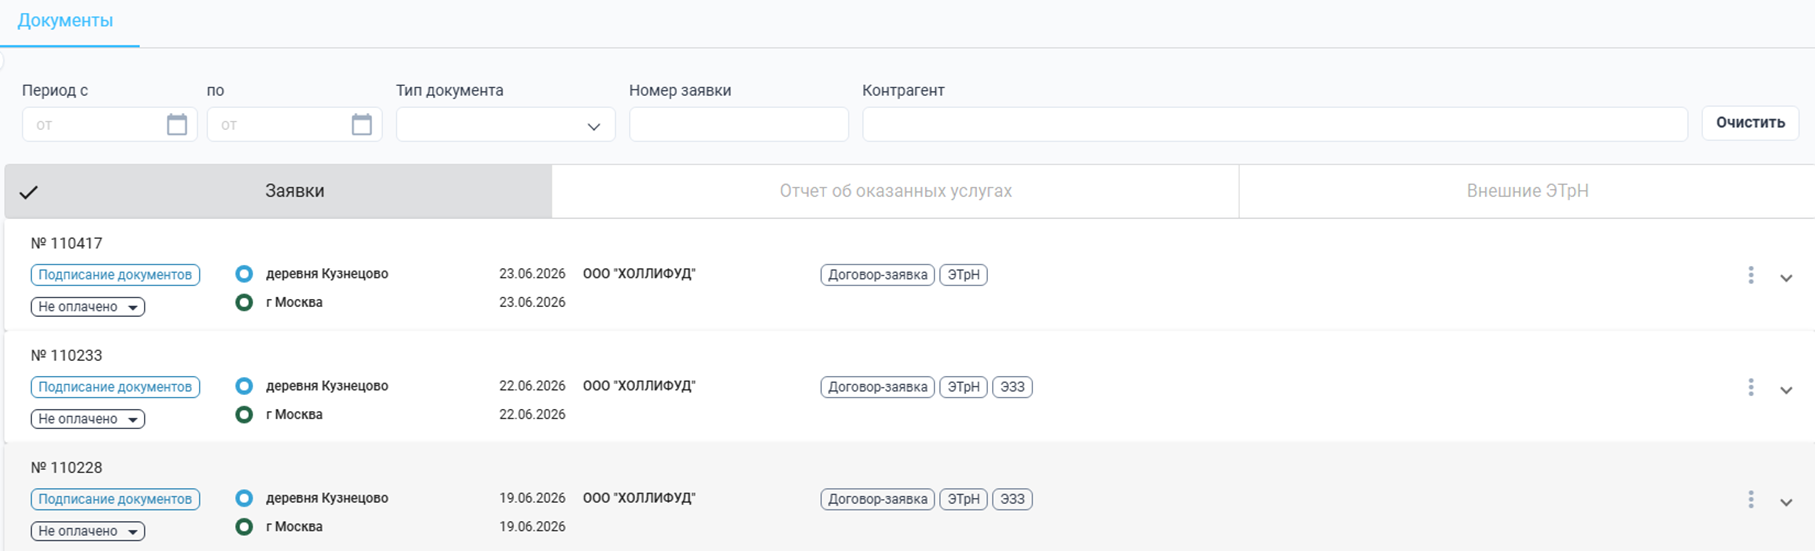Open ЭТрН document of order 110233

[x=964, y=387]
